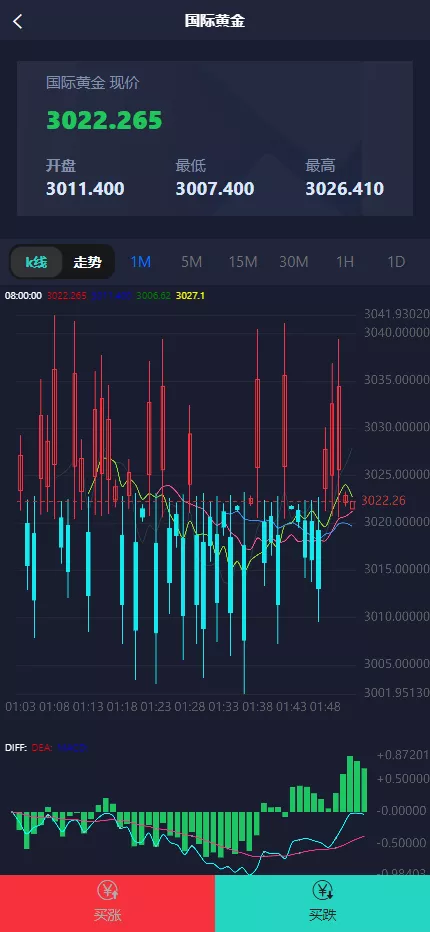The width and height of the screenshot is (430, 932).
Task: Click the DIFF: indicator label
Action: click(15, 748)
